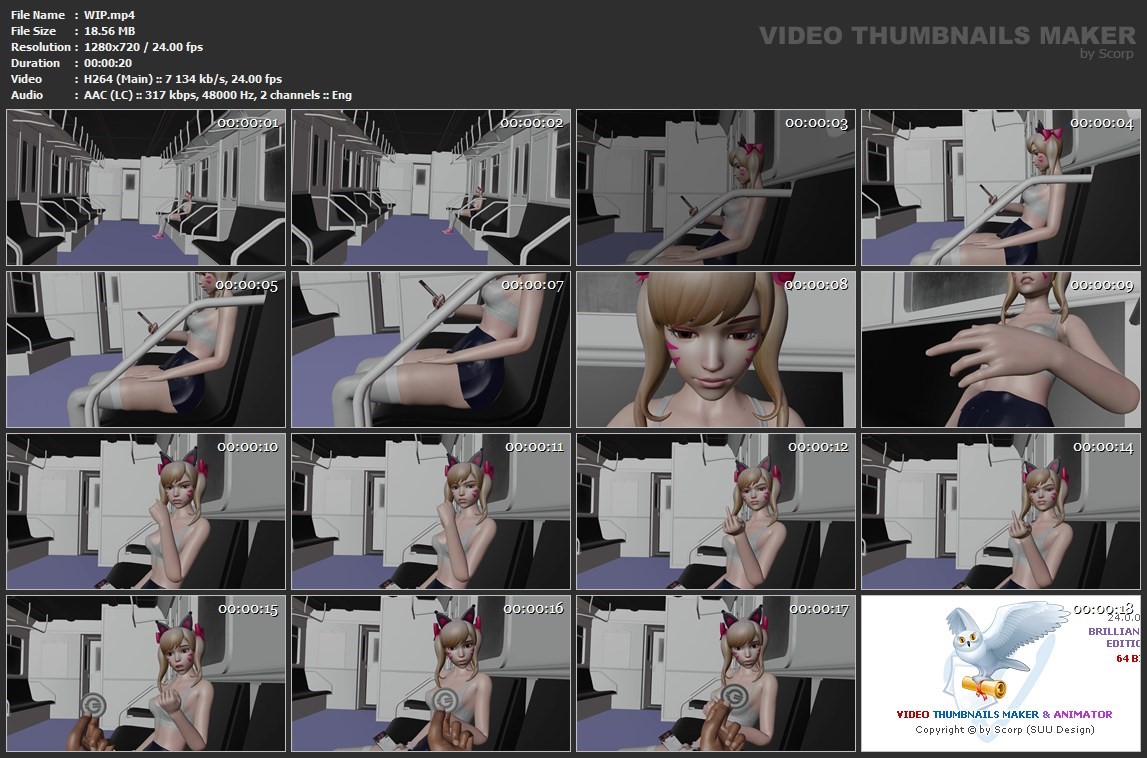The width and height of the screenshot is (1147, 758).
Task: Open the thumbnail marked 00:00:03
Action: [x=716, y=188]
